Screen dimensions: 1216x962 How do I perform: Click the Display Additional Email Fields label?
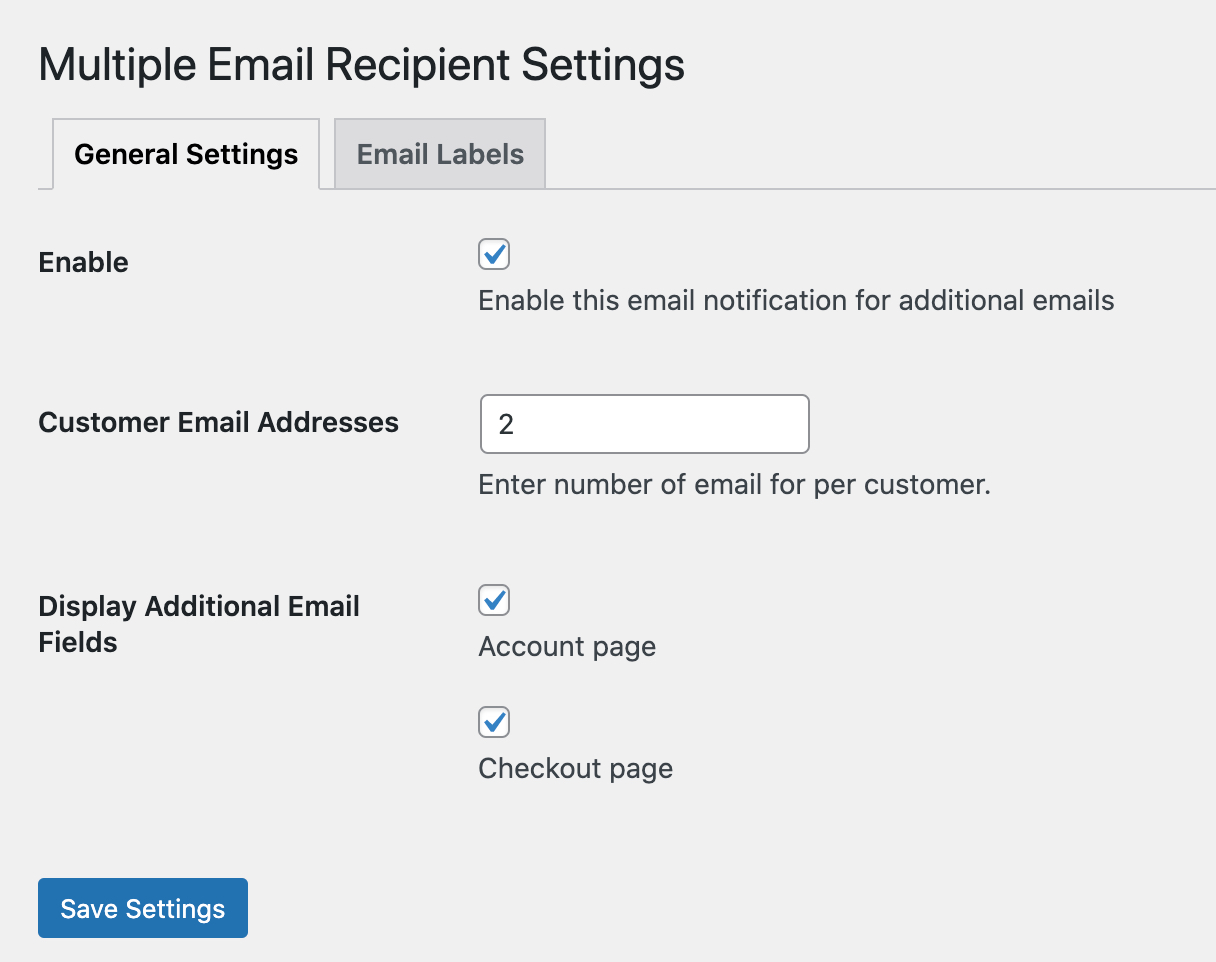[199, 624]
